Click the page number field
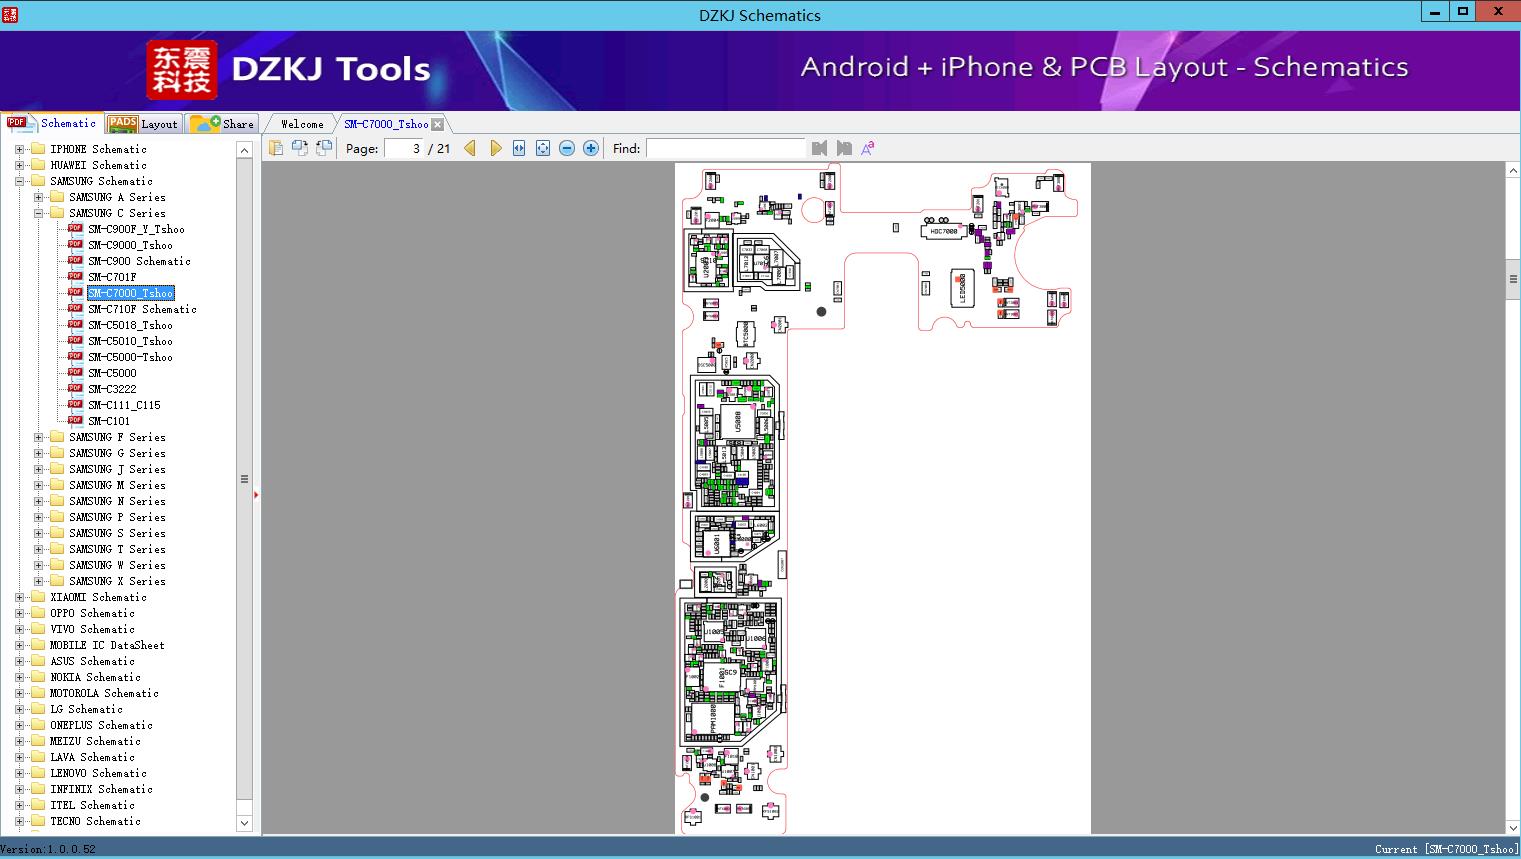1521x859 pixels. coord(404,148)
